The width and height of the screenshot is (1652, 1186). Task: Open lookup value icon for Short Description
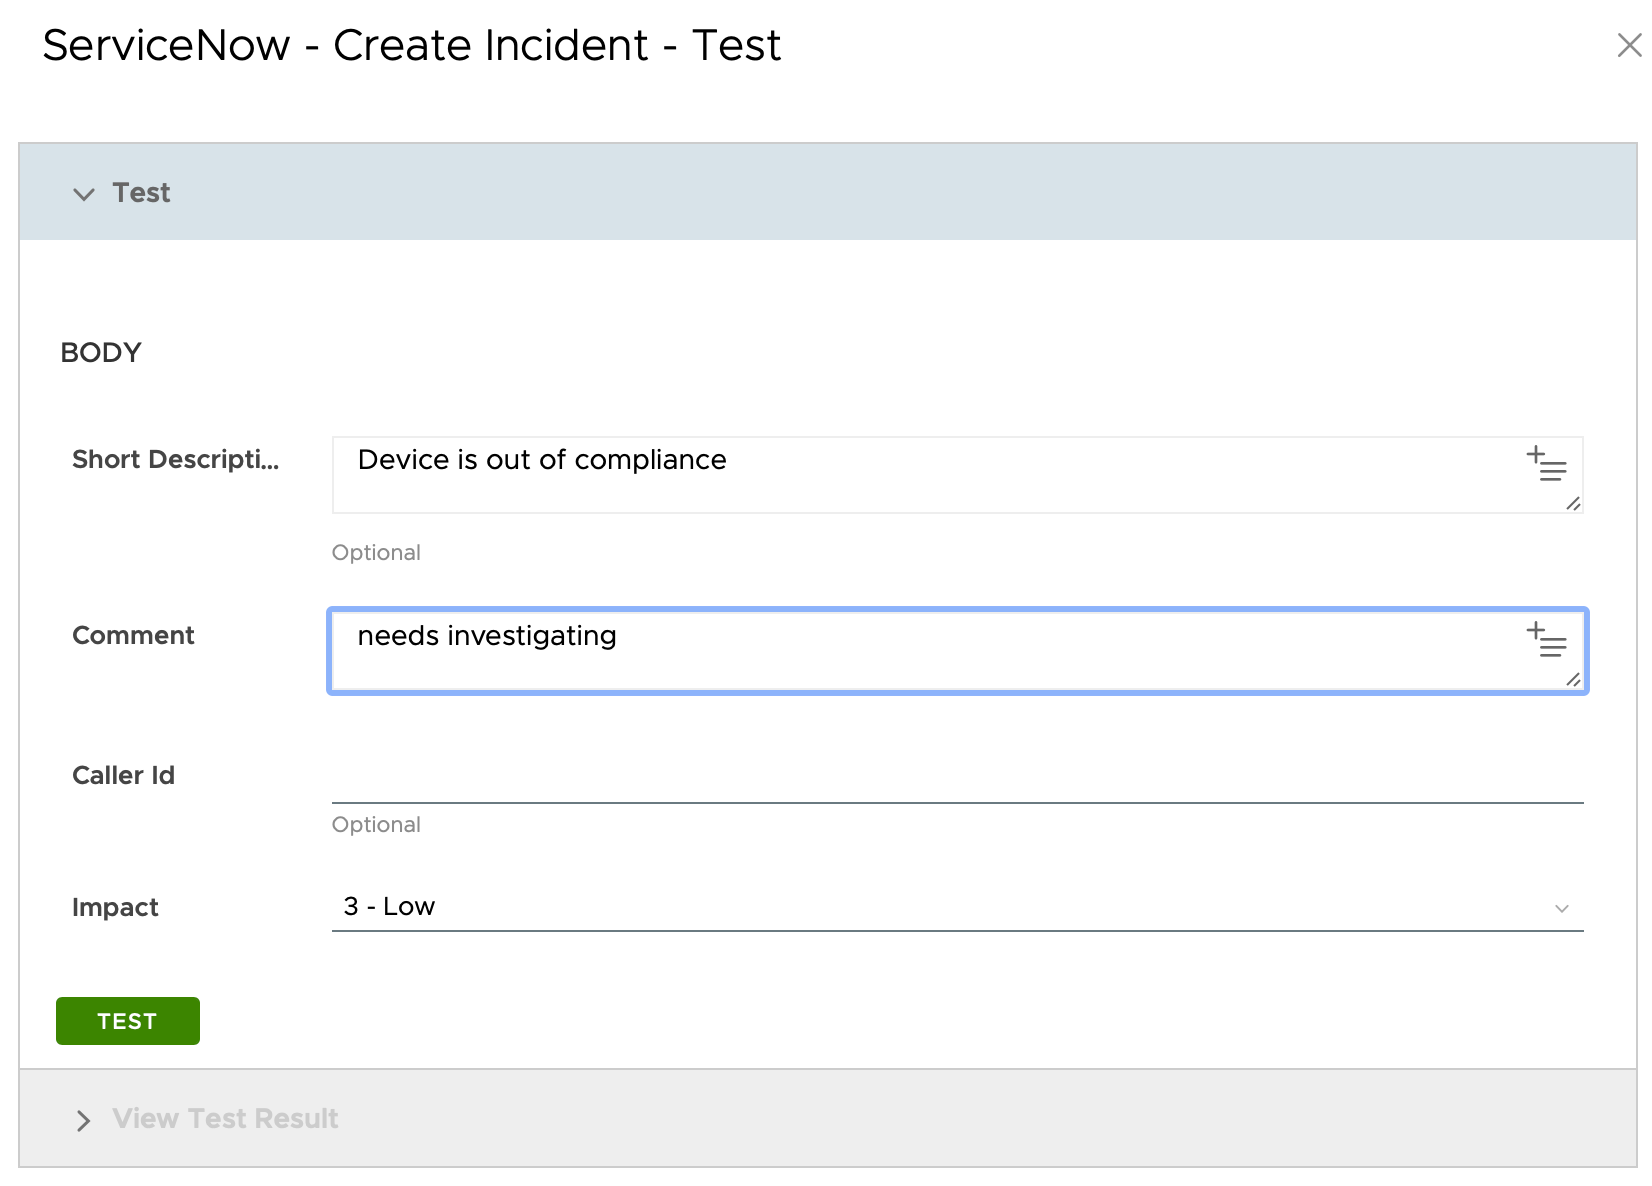[x=1546, y=464]
